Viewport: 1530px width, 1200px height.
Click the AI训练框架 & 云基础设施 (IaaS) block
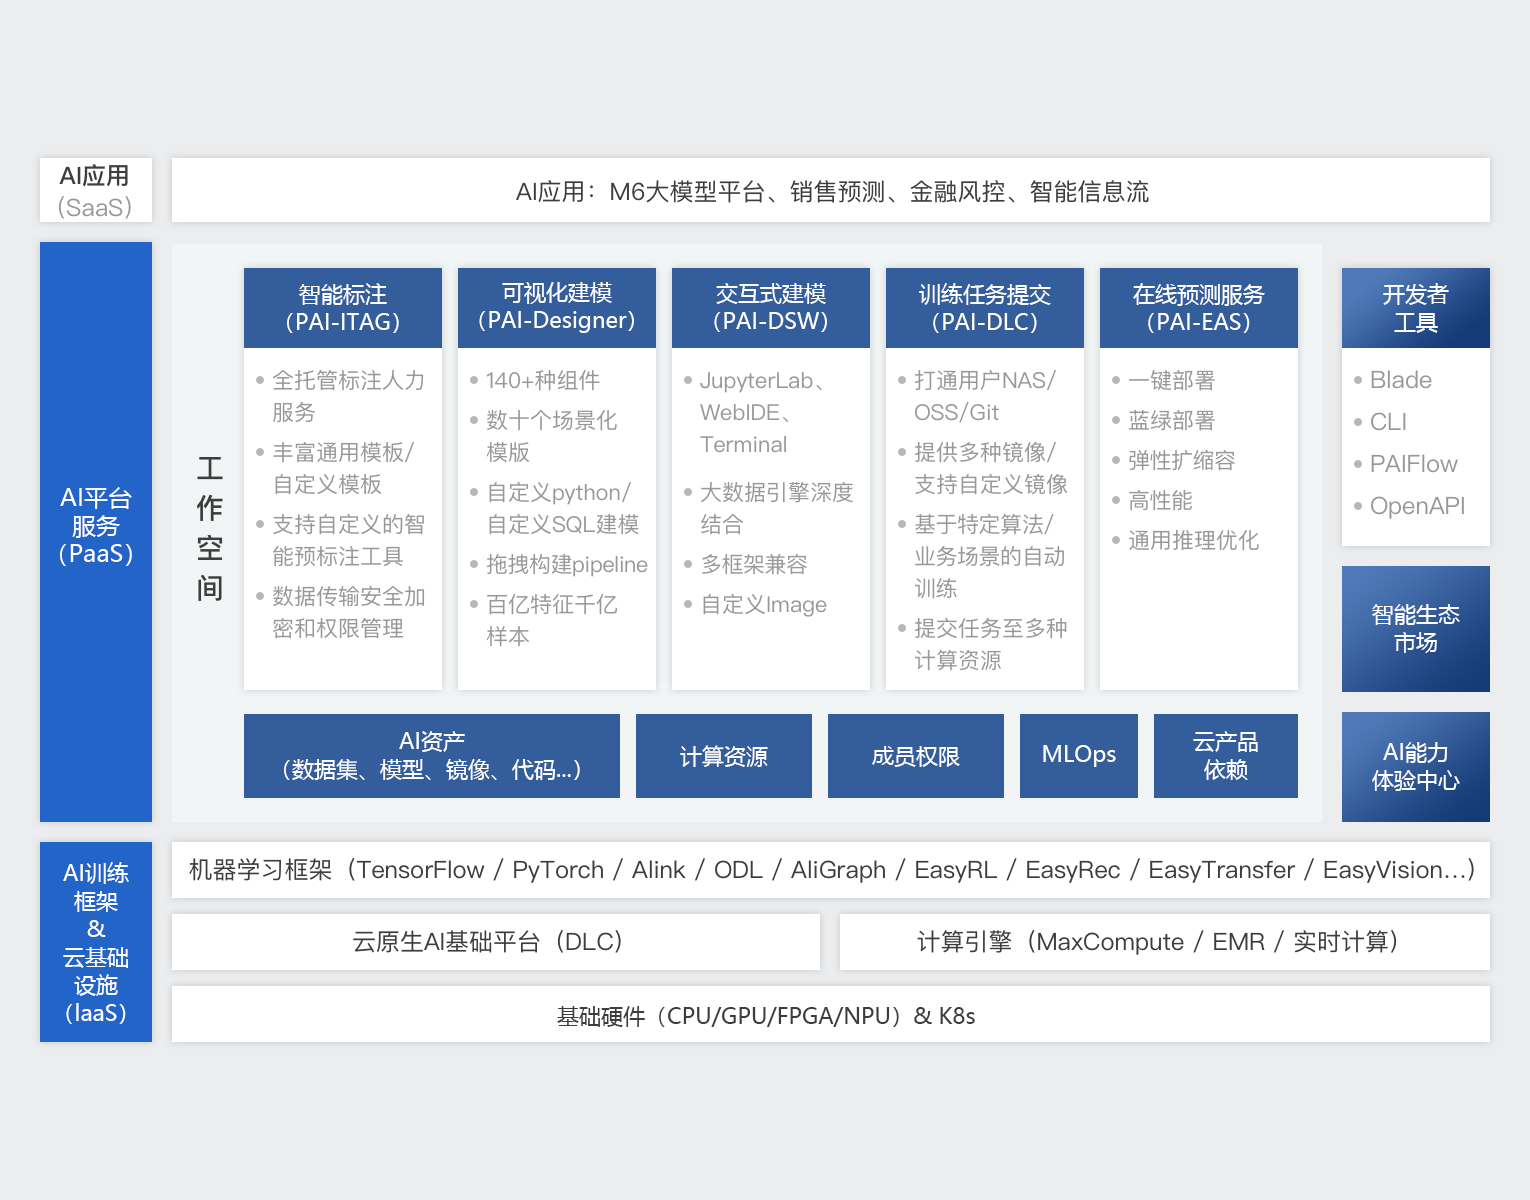coord(96,942)
